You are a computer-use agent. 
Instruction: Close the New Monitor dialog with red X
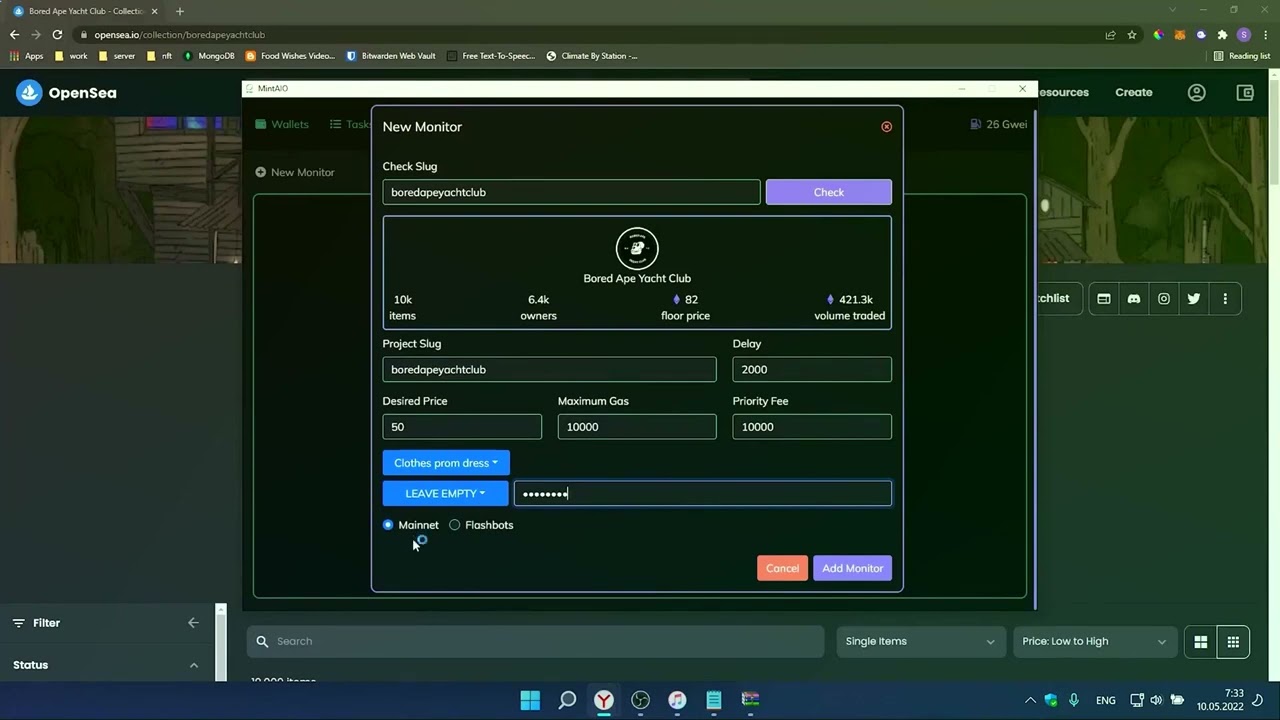(x=886, y=127)
